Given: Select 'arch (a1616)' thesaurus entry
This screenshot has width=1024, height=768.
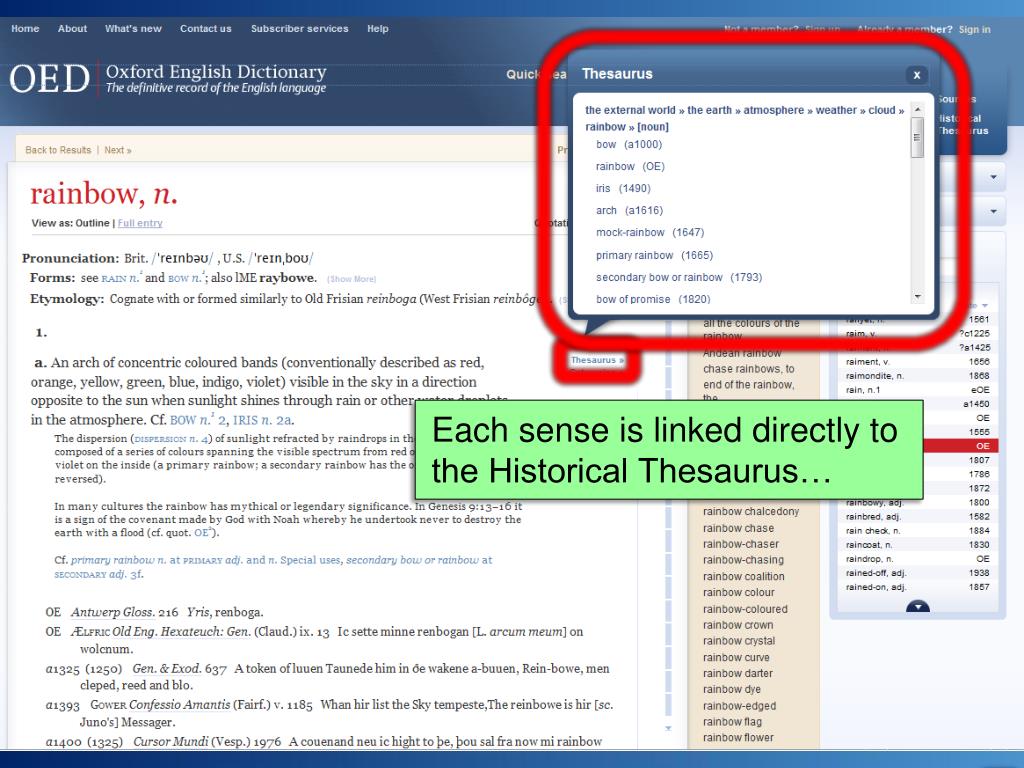Looking at the screenshot, I should pyautogui.click(x=629, y=210).
